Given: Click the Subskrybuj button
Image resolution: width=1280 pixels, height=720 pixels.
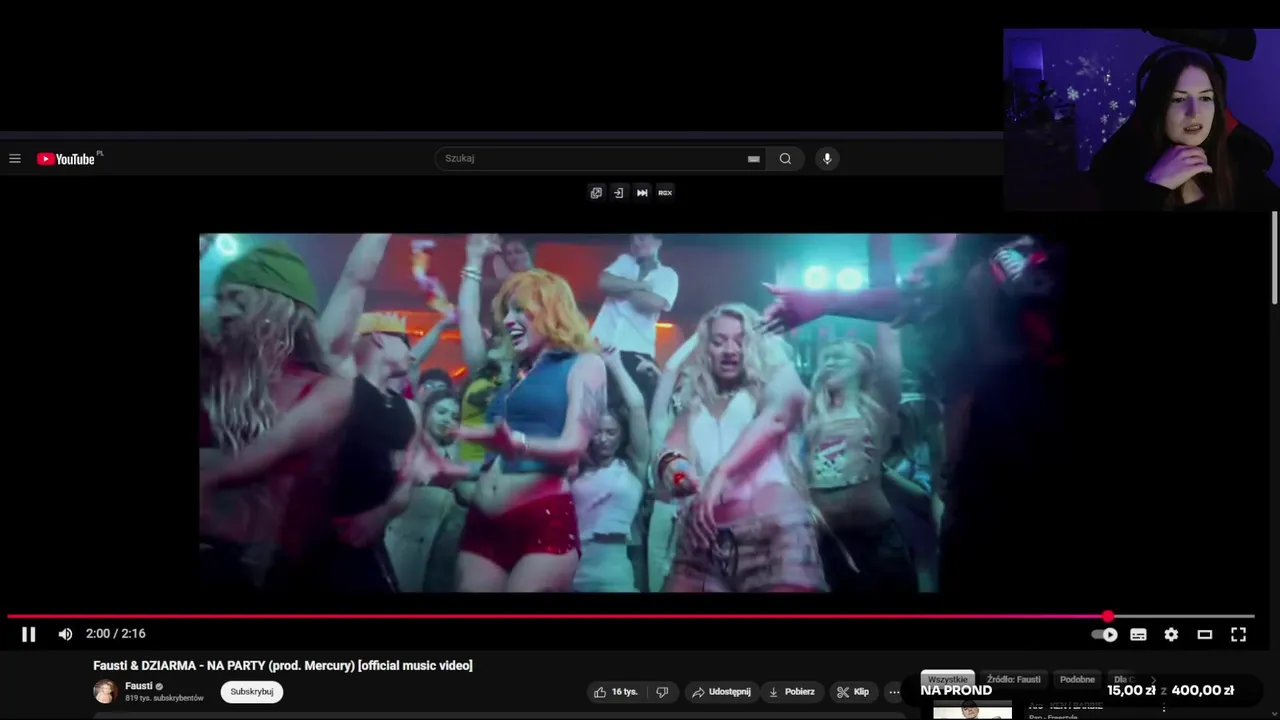Looking at the screenshot, I should (252, 692).
